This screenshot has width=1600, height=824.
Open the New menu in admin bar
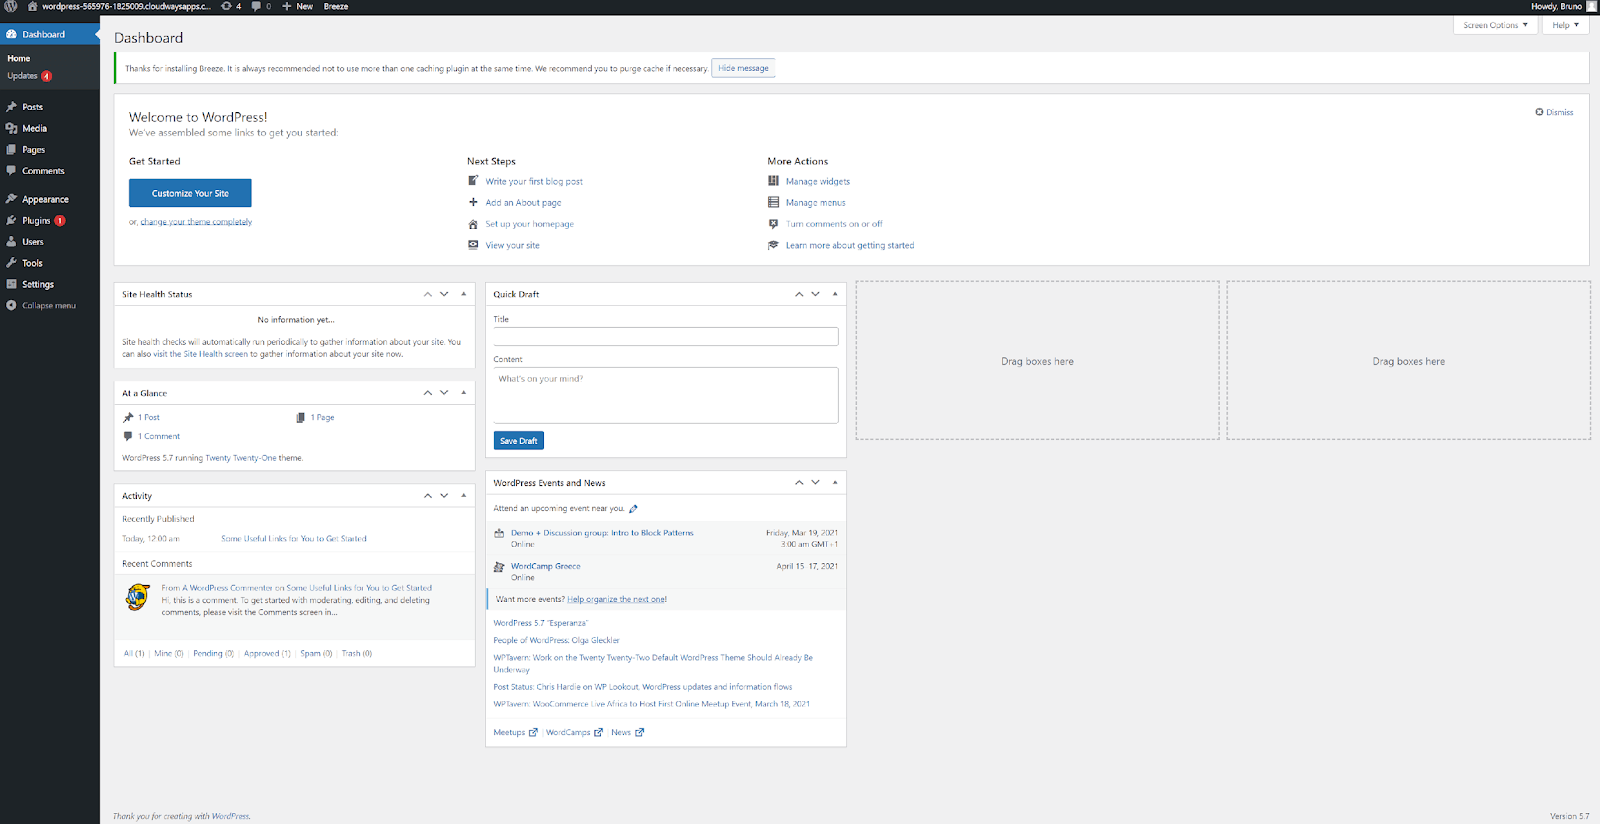298,7
